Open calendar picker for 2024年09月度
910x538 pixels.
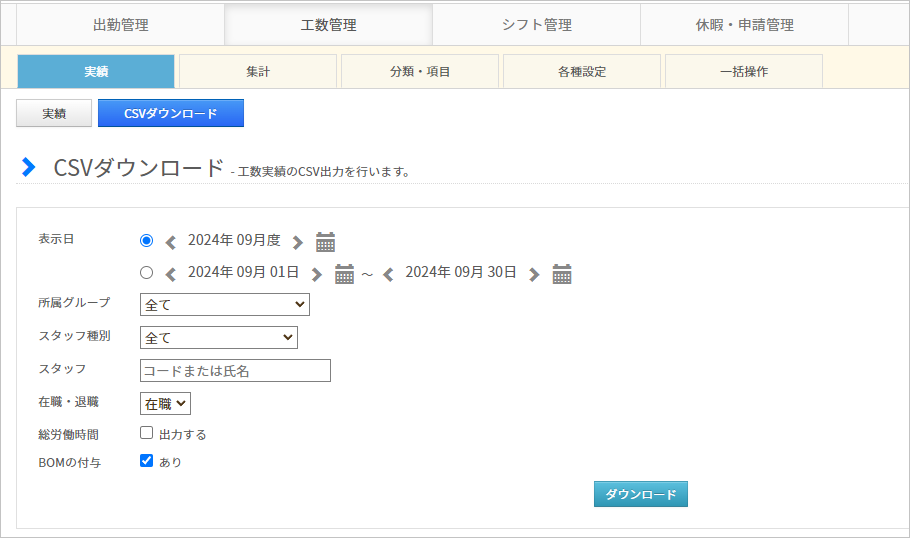point(325,241)
